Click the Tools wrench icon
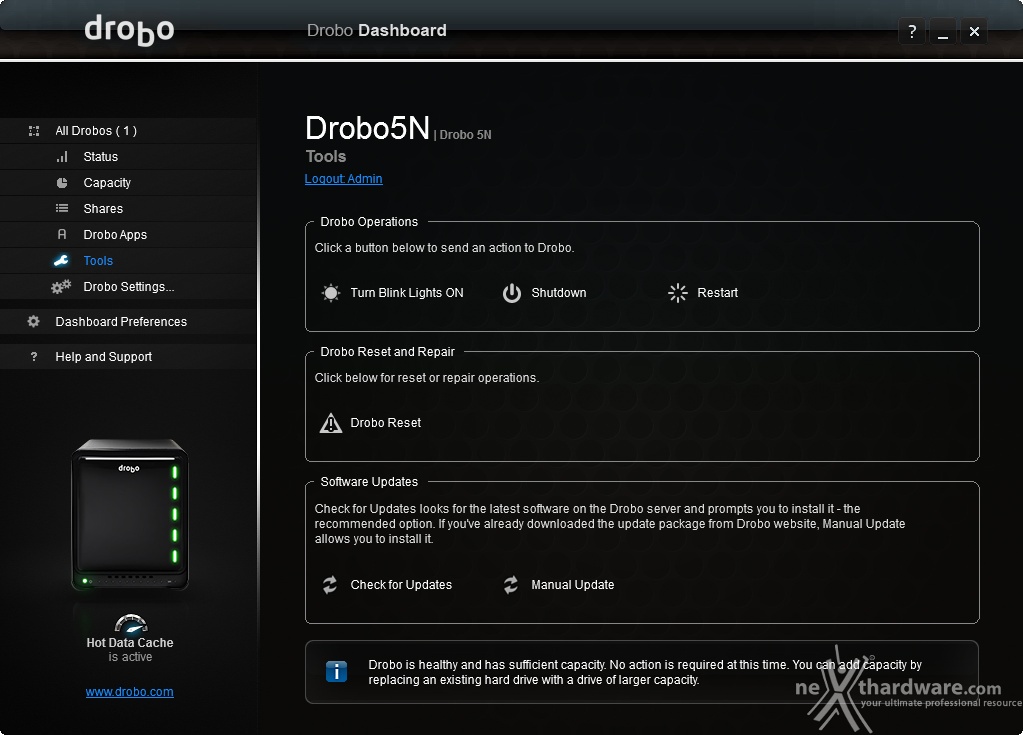 [x=61, y=261]
